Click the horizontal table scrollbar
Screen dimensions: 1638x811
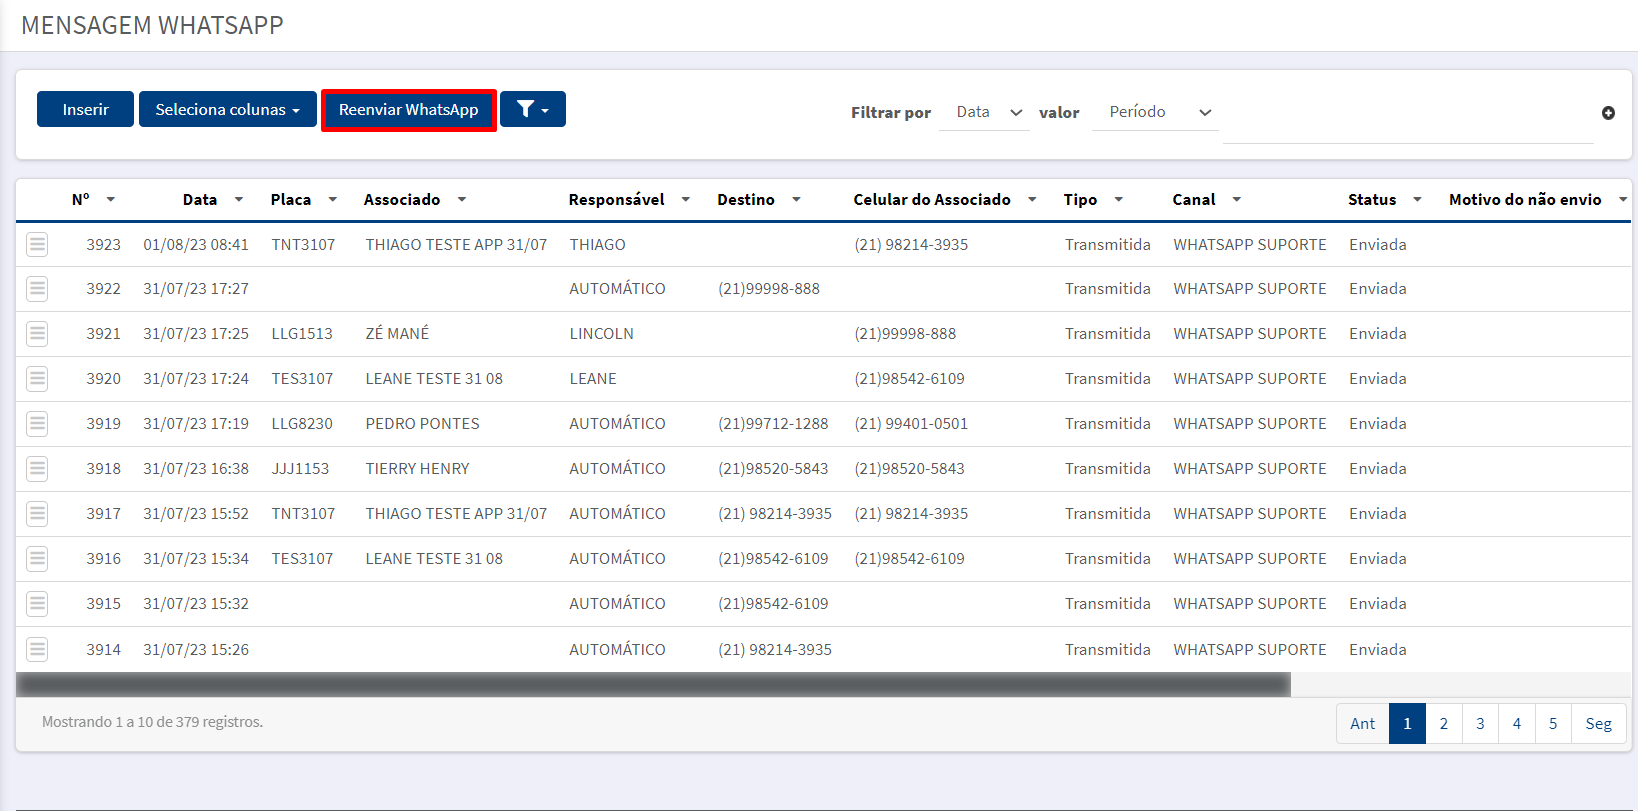coord(653,685)
